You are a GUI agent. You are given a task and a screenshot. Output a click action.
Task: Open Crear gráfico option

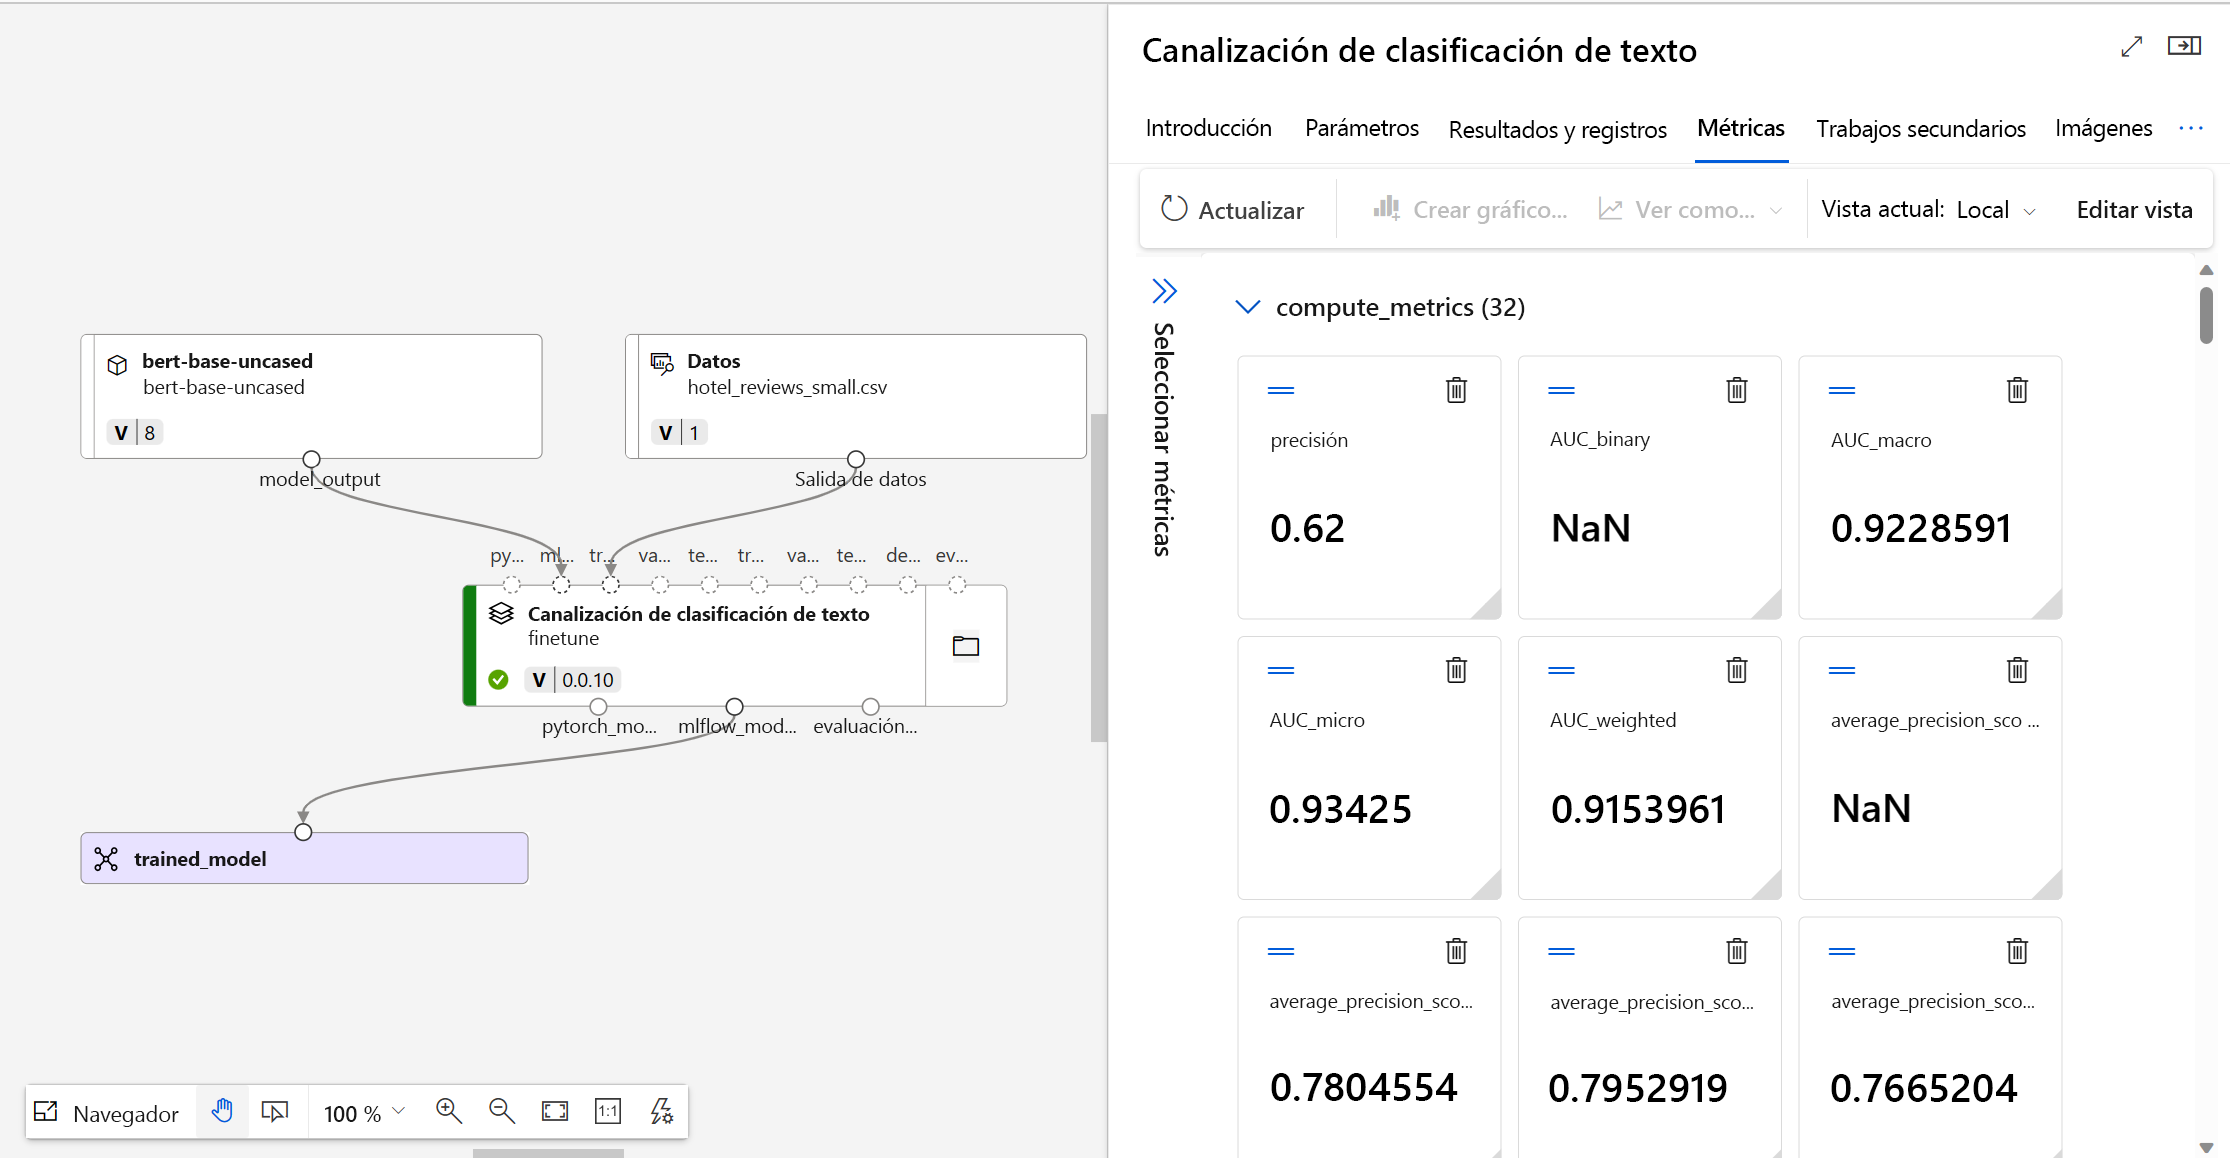pyautogui.click(x=1470, y=210)
